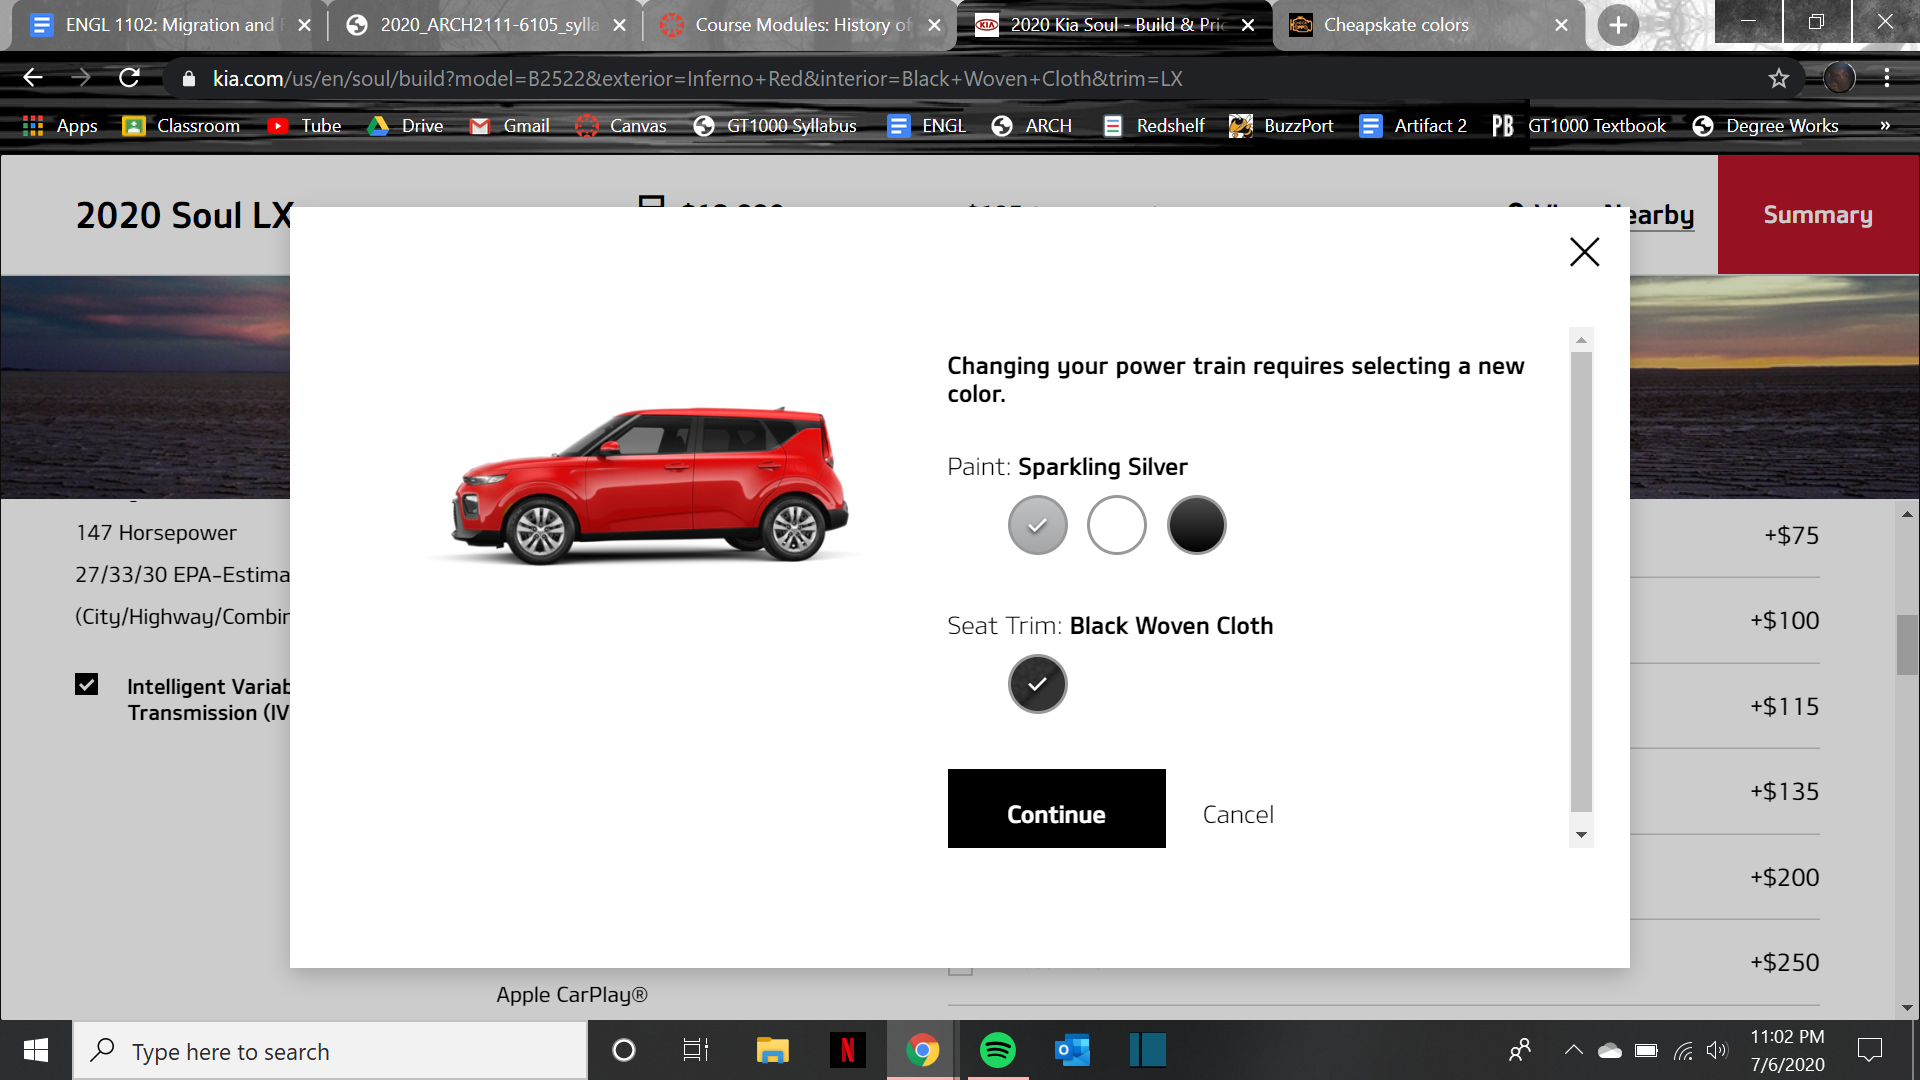This screenshot has height=1080, width=1920.
Task: Close the color selection dialog
Action: 1584,251
